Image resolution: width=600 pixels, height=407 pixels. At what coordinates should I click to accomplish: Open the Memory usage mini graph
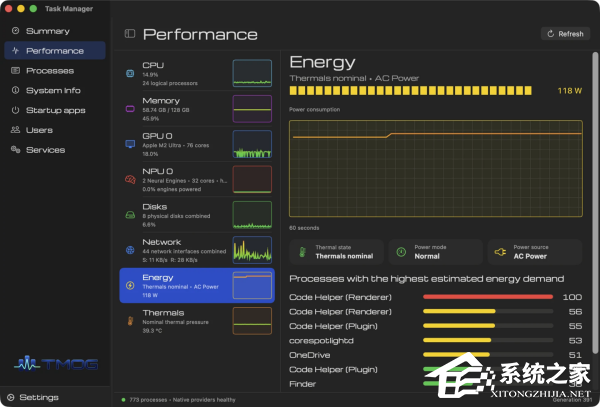[x=252, y=109]
